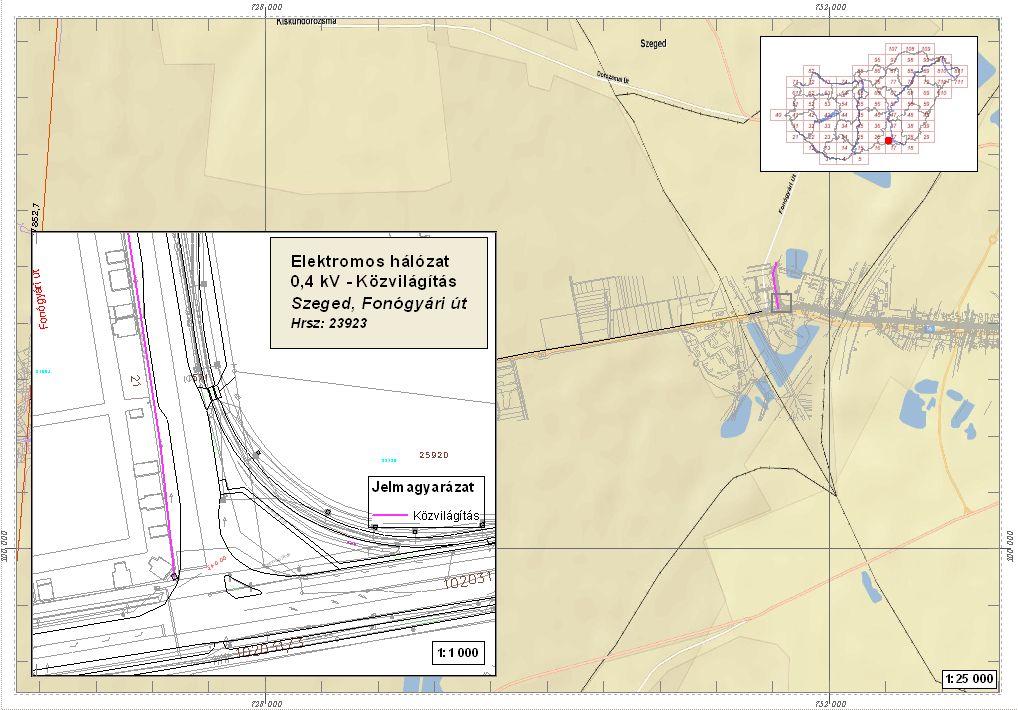Click the 'Szeged' place label
The width and height of the screenshot is (1018, 710).
pyautogui.click(x=653, y=43)
